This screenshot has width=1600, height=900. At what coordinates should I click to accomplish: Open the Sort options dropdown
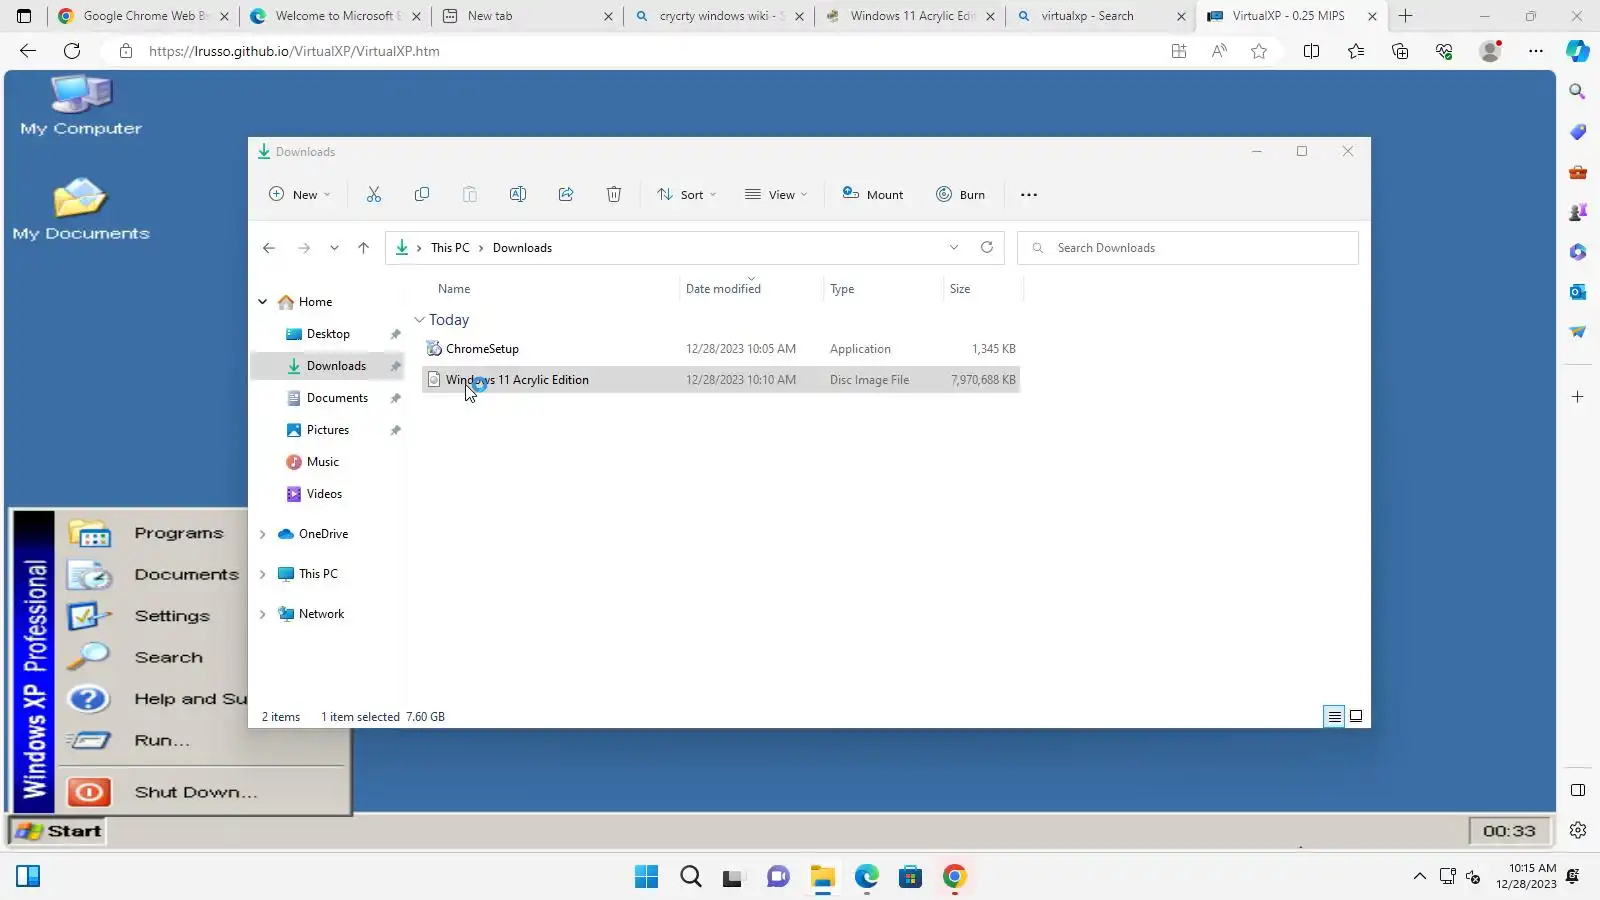tap(686, 195)
